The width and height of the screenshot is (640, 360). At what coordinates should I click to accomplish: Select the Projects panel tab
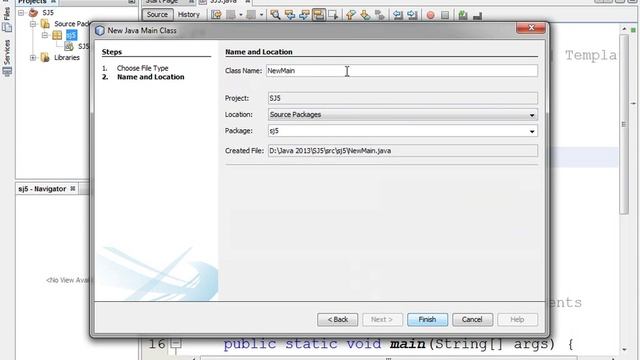(33, 2)
